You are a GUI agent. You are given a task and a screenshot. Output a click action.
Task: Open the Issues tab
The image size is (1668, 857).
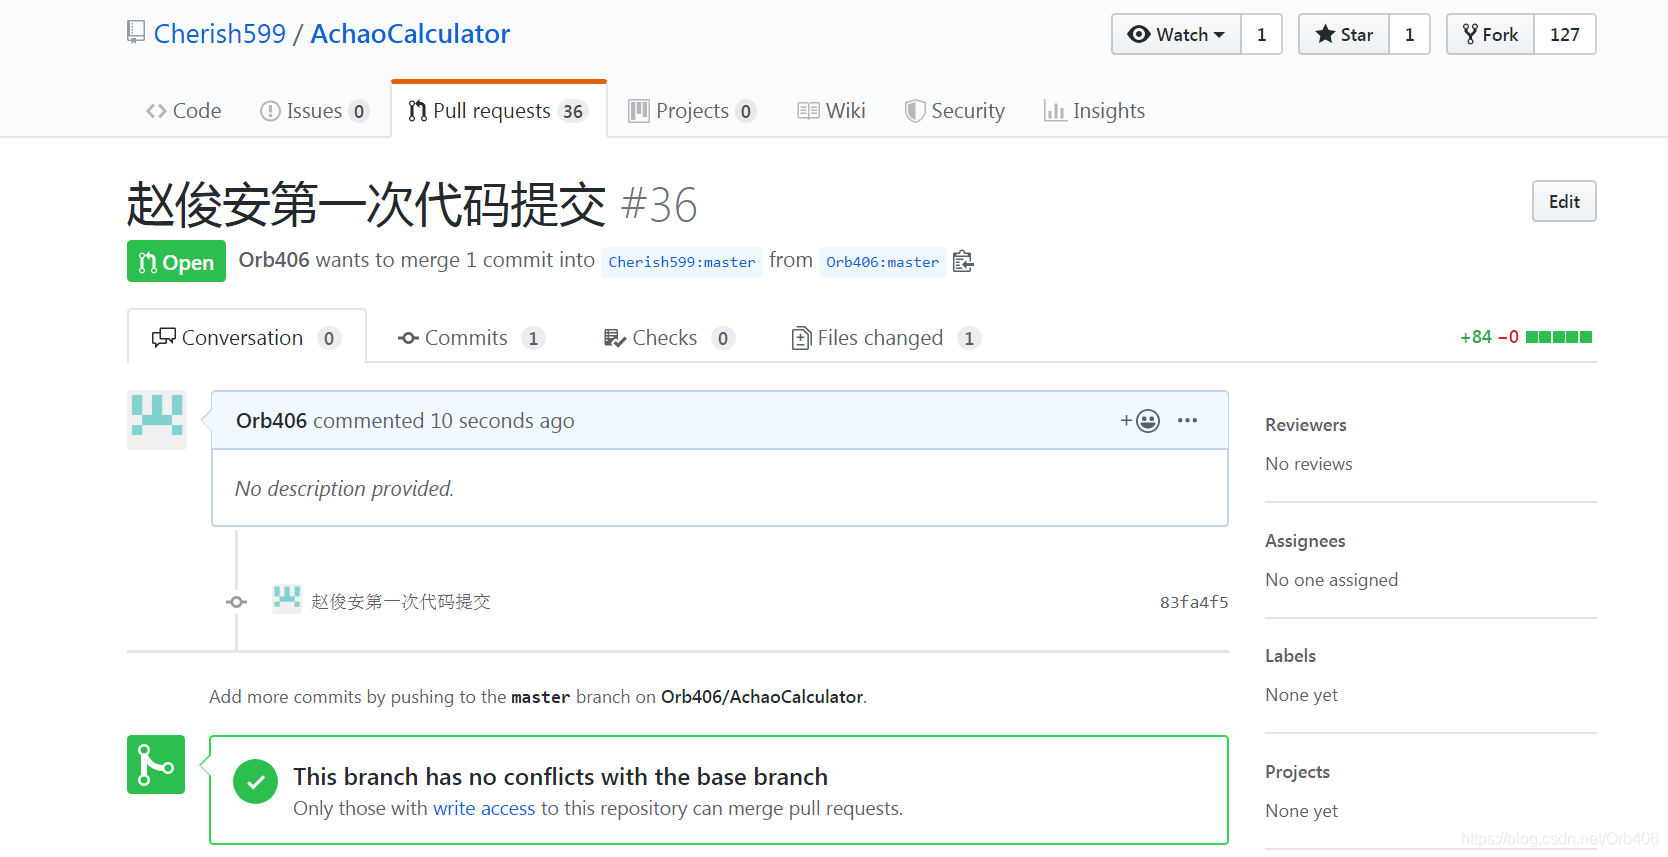coord(314,111)
